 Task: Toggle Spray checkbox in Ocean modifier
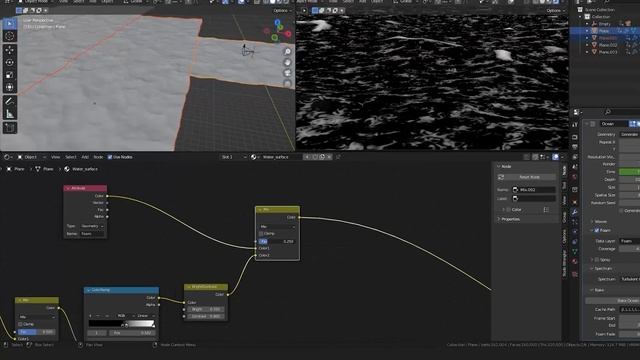597,260
